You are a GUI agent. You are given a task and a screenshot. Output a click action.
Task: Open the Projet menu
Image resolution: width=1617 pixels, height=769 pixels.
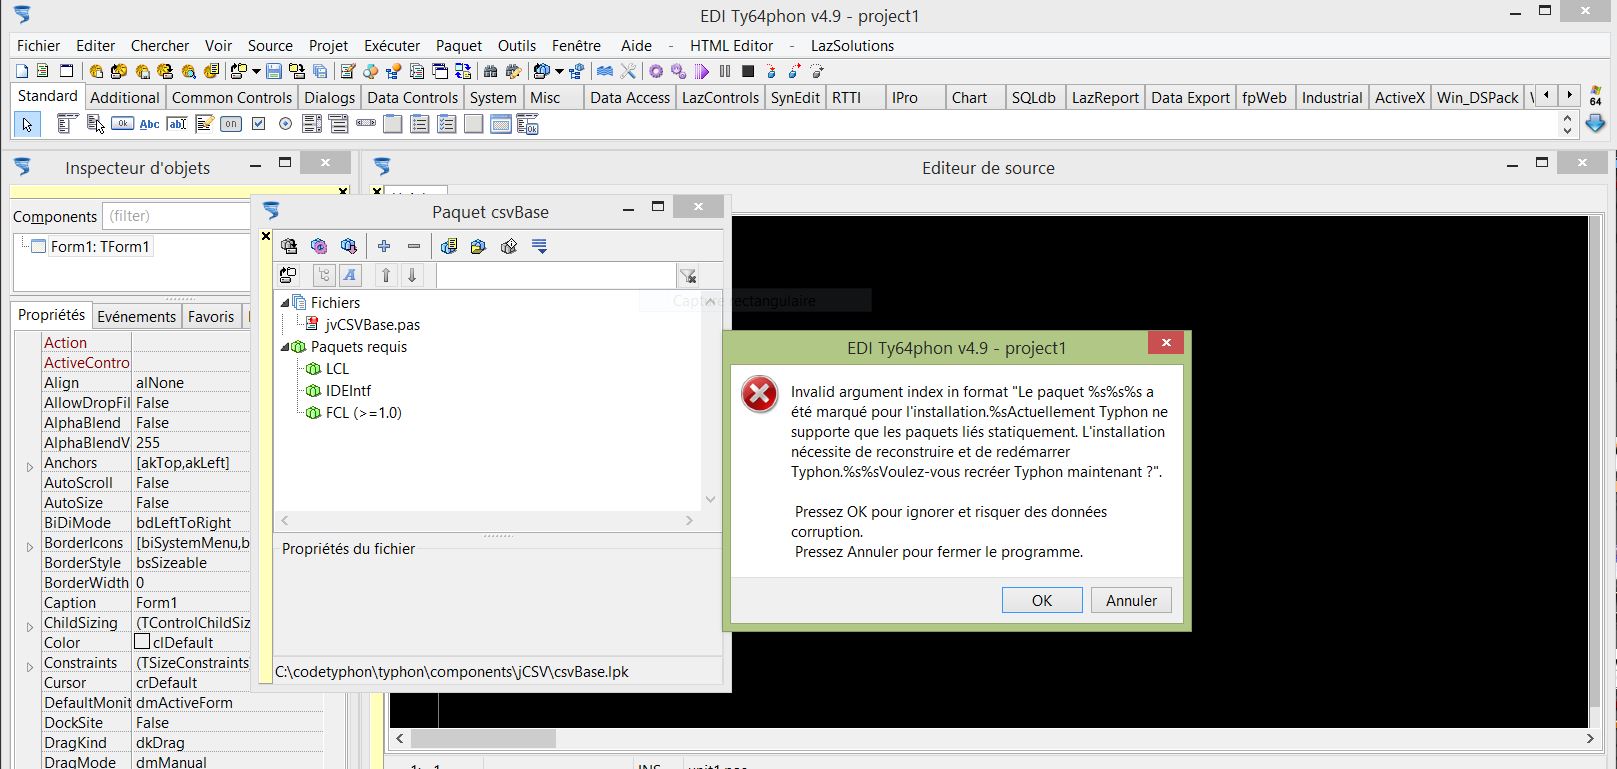pos(328,46)
